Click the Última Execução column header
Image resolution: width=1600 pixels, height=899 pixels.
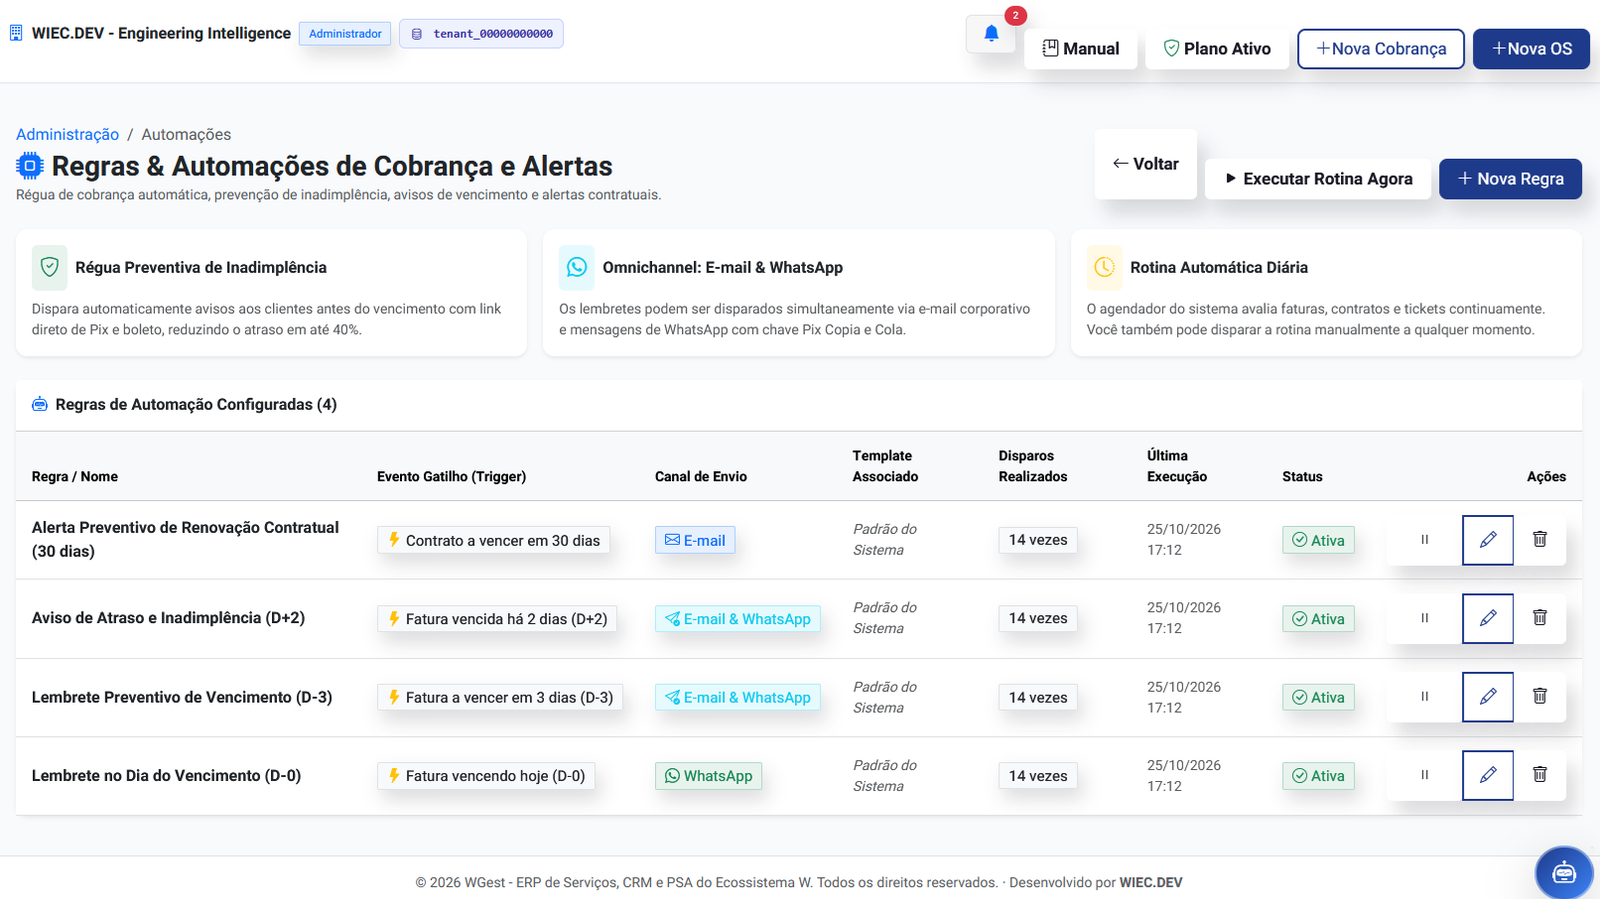(x=1177, y=466)
